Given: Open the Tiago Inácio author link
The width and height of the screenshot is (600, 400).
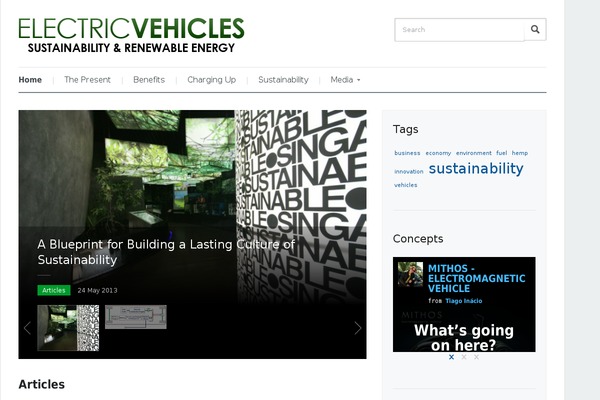Looking at the screenshot, I should tap(464, 301).
